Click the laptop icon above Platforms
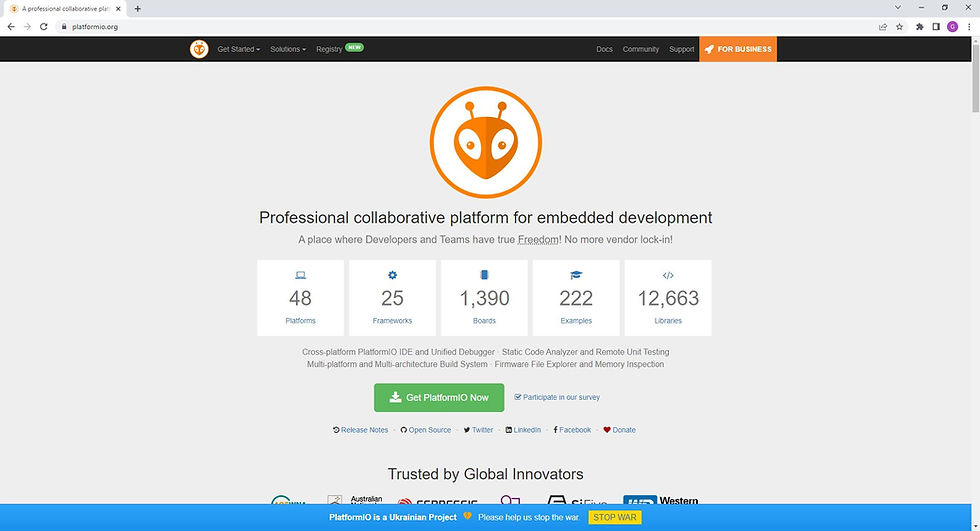This screenshot has height=531, width=980. (301, 275)
